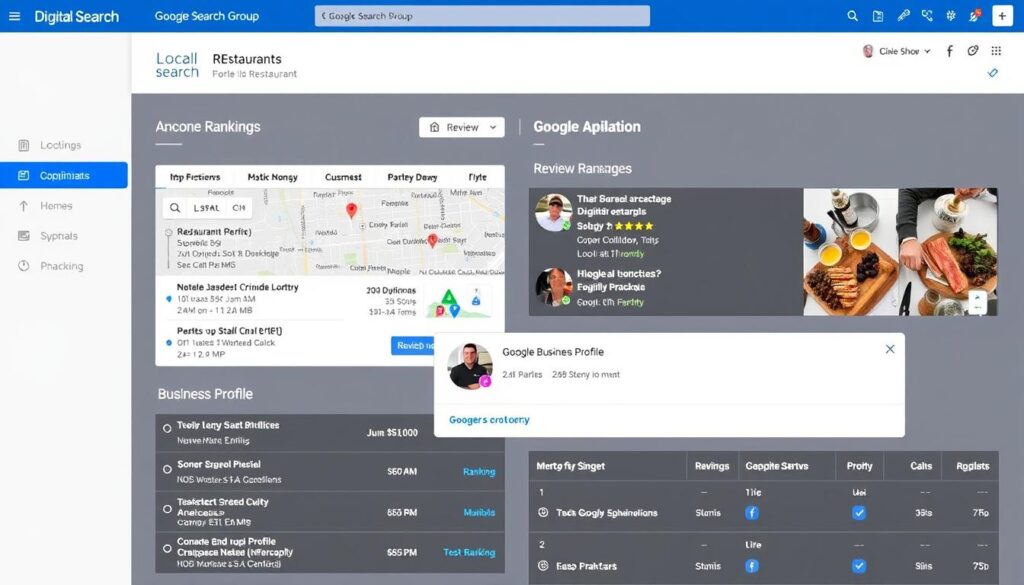Switch to the Cusmest tab
1024x585 pixels.
(x=343, y=177)
